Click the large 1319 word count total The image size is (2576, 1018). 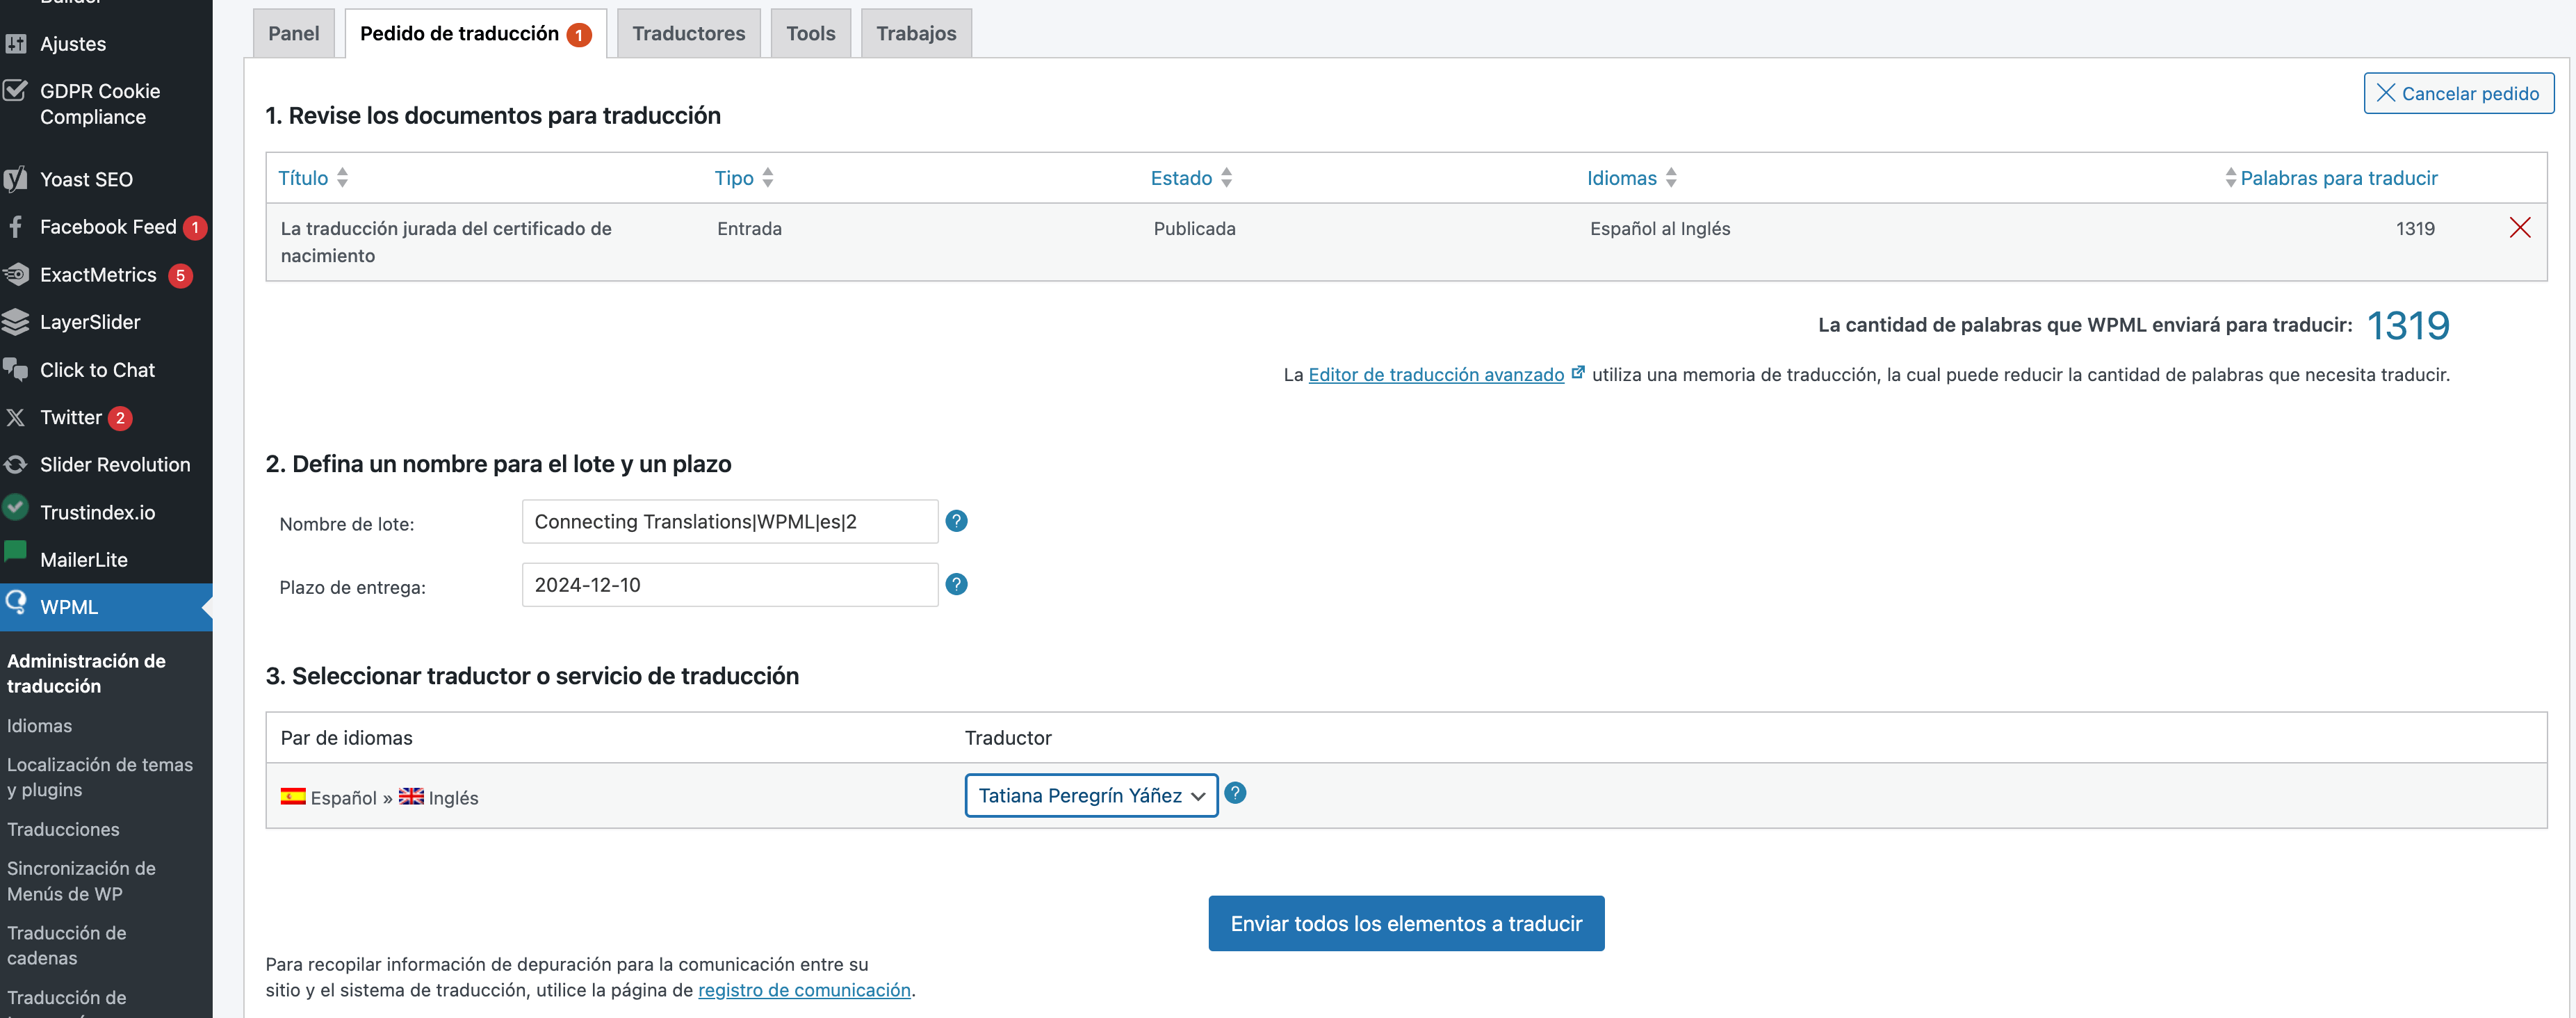click(2408, 325)
